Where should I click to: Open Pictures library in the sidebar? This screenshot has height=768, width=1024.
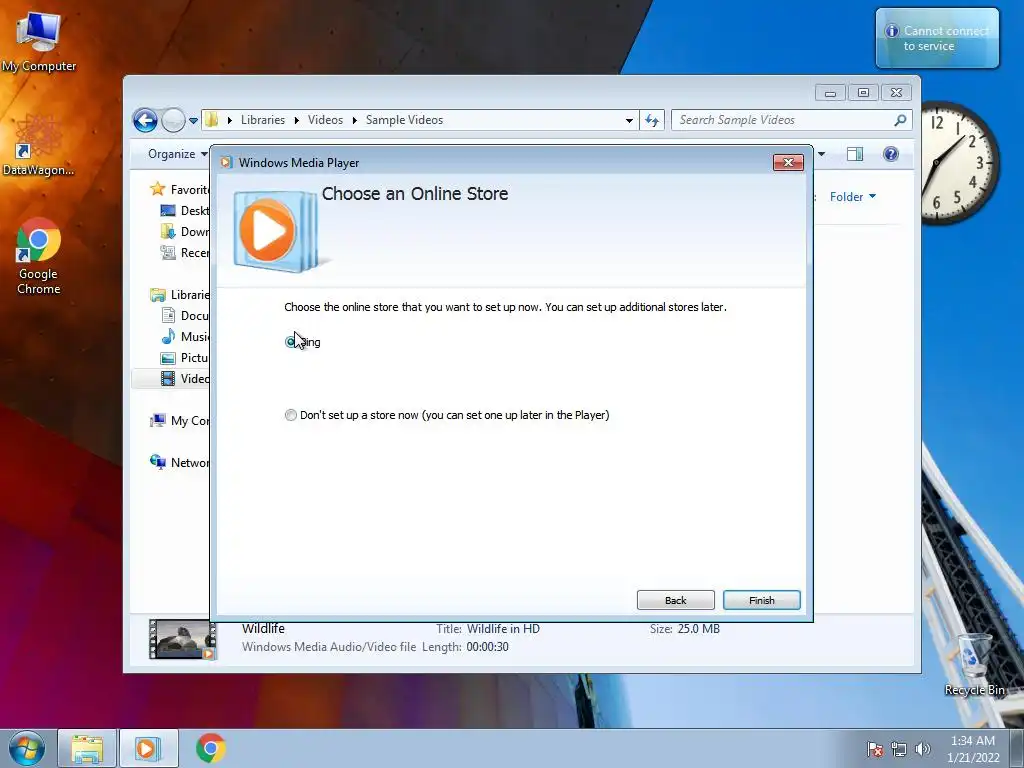[185, 358]
